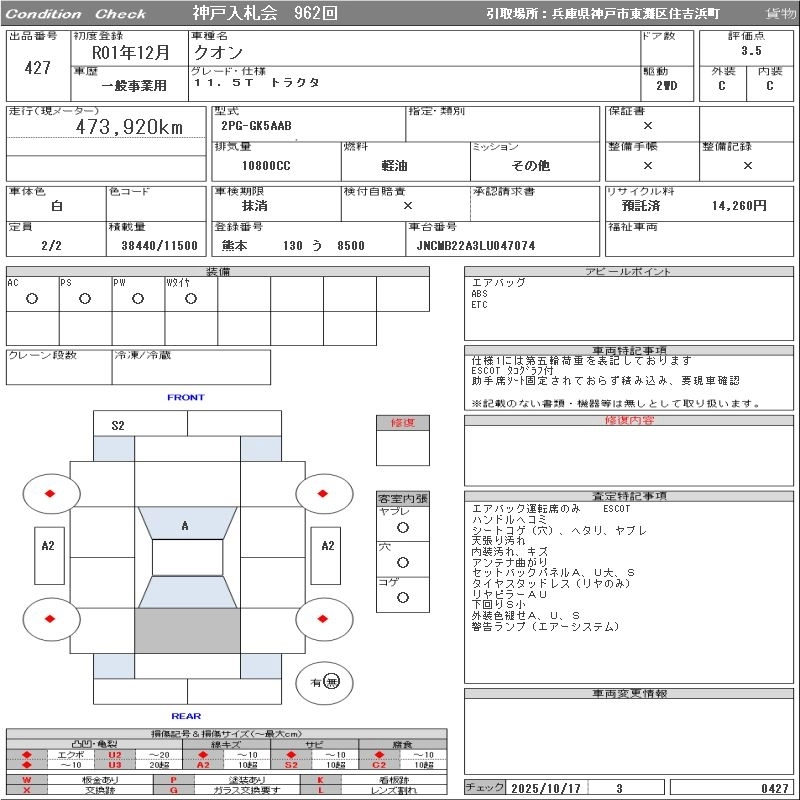Viewport: 800px width, 800px height.
Task: Click the 貨物 category label
Action: point(780,14)
